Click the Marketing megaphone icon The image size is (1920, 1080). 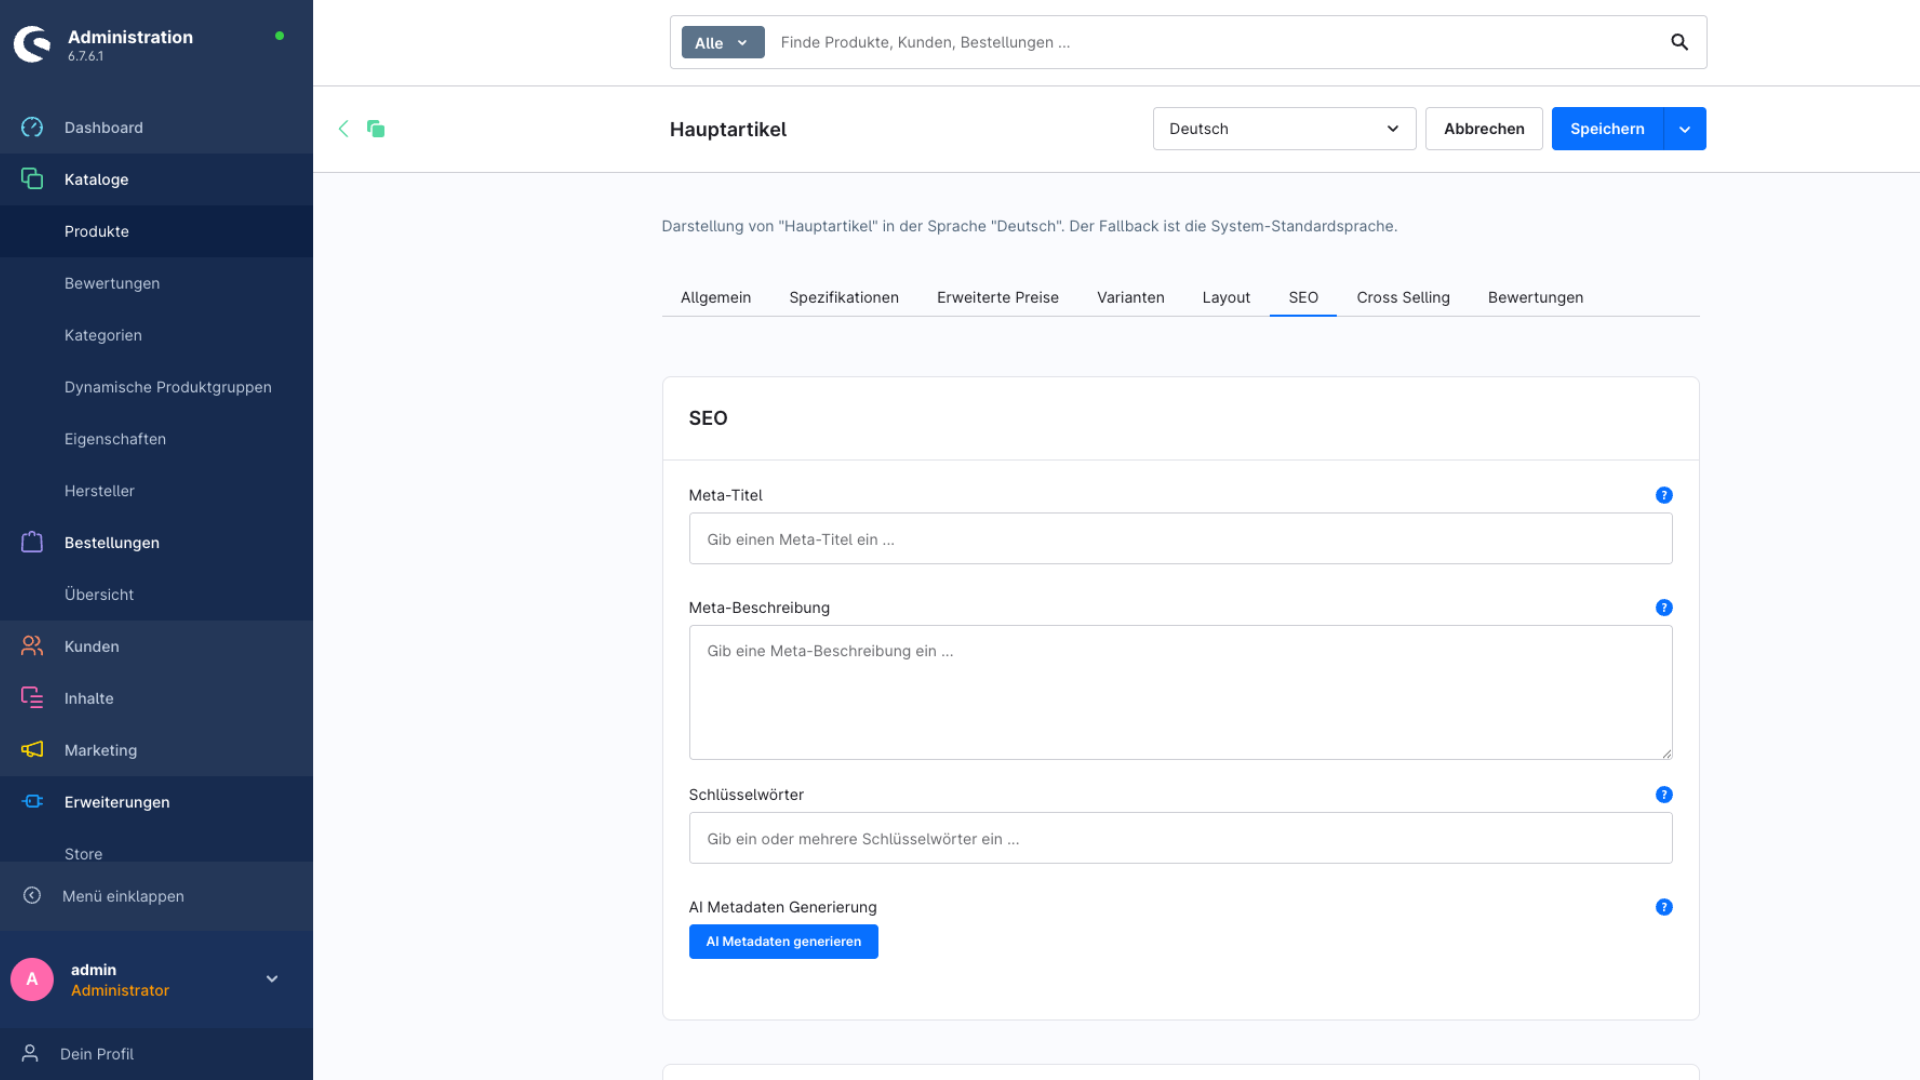(32, 749)
